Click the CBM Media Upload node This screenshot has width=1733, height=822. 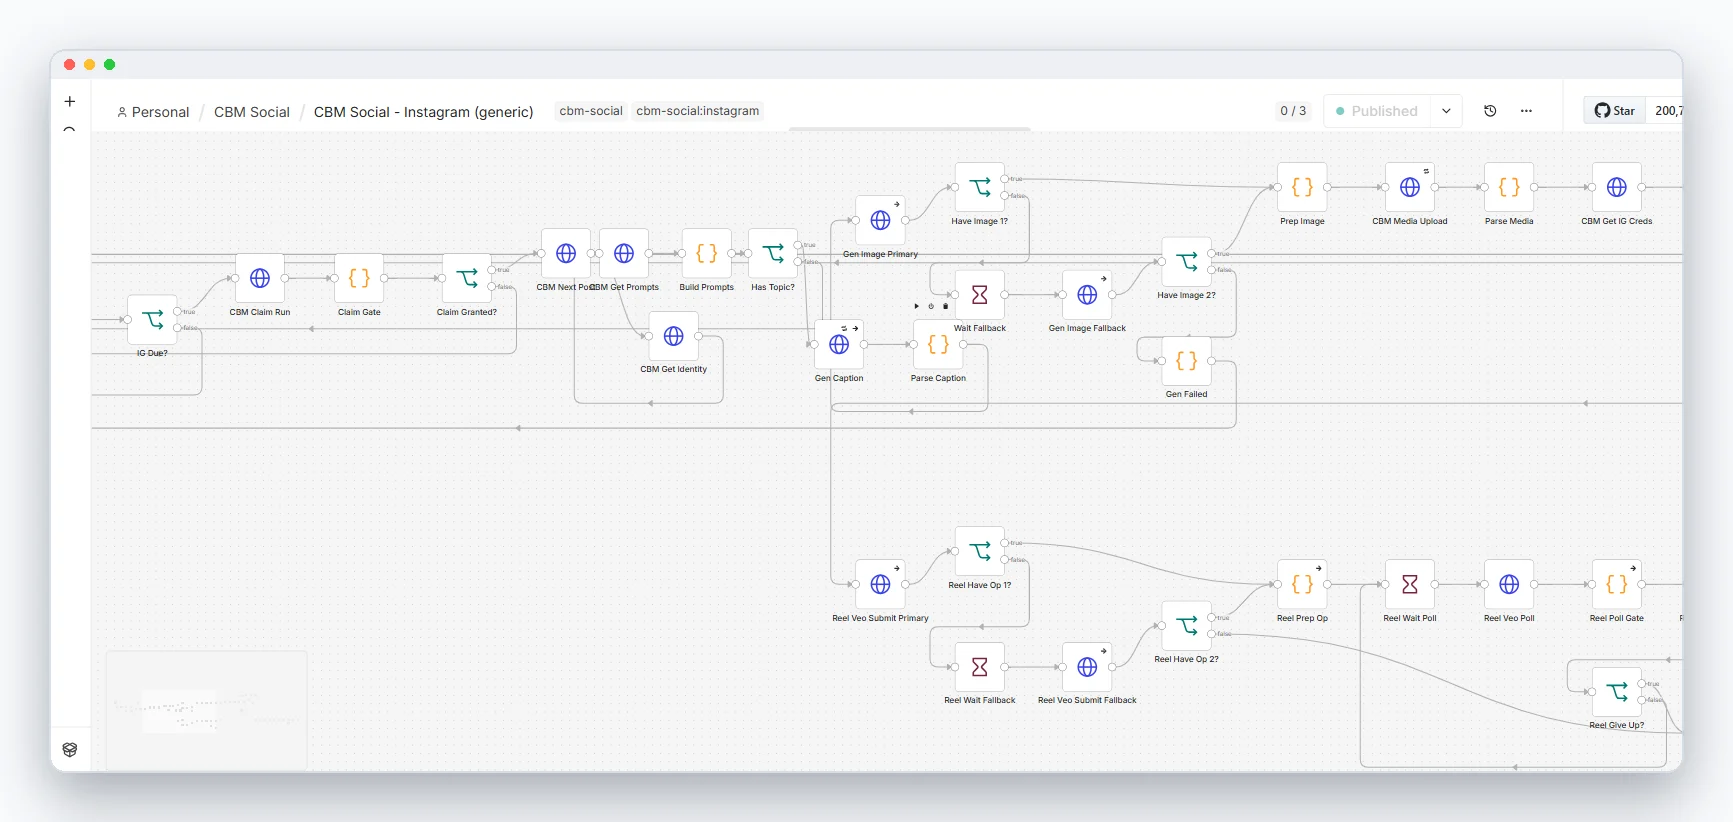[1410, 188]
